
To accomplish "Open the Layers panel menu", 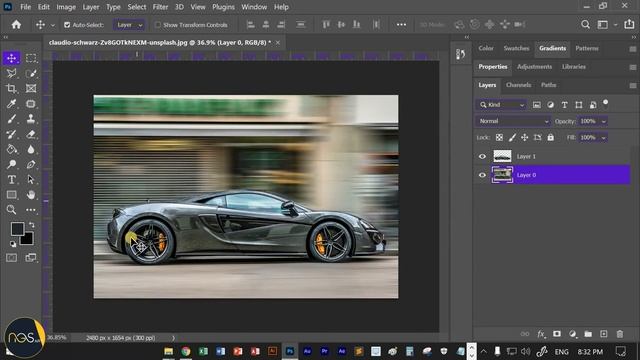I will 633,85.
